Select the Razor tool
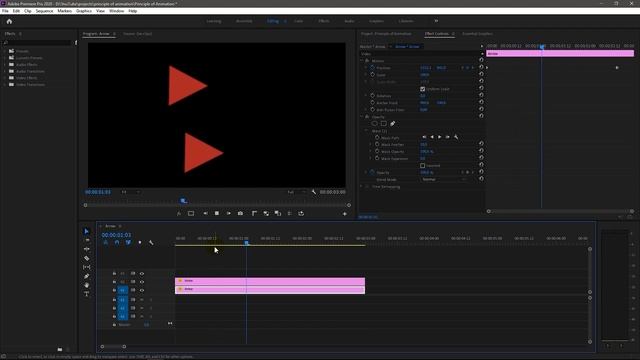 click(x=87, y=258)
